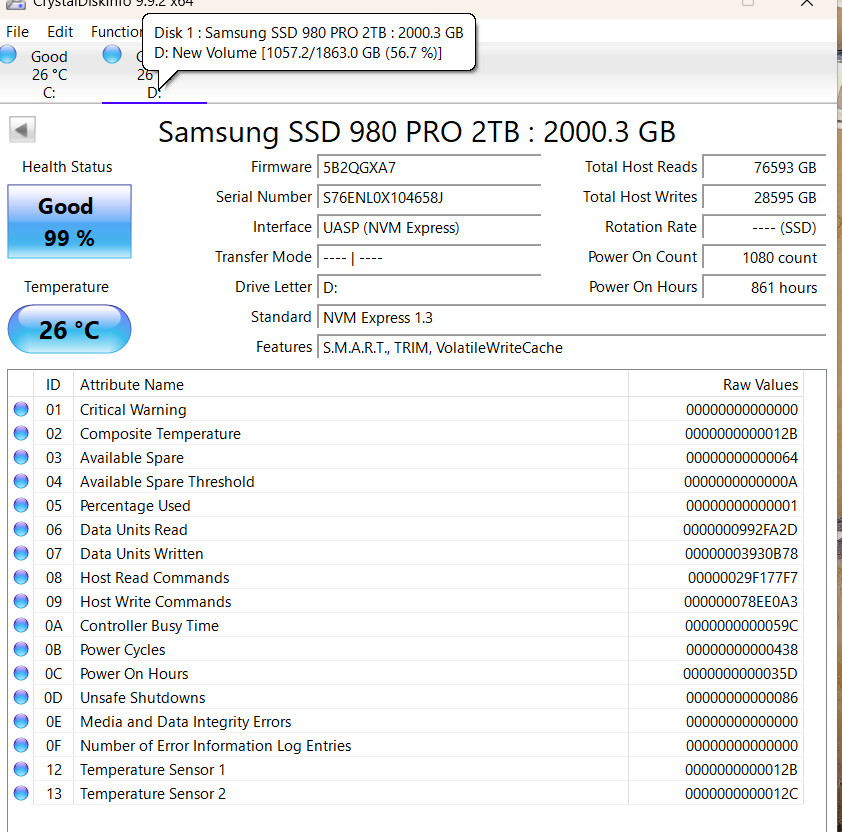Open the File menu

coord(17,32)
